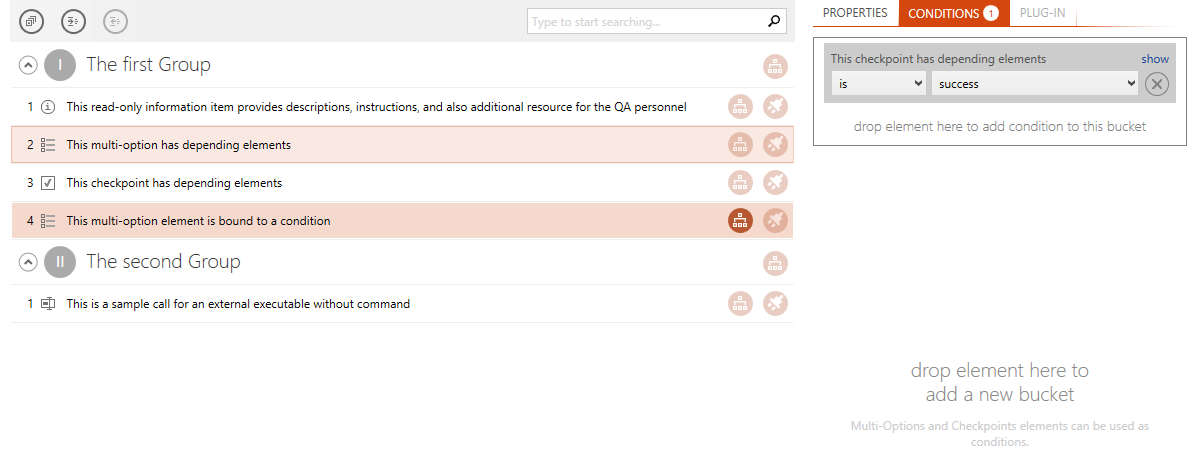Click active condition icon on multi-option row 4
Screen dimensions: 1189x450
click(x=740, y=221)
